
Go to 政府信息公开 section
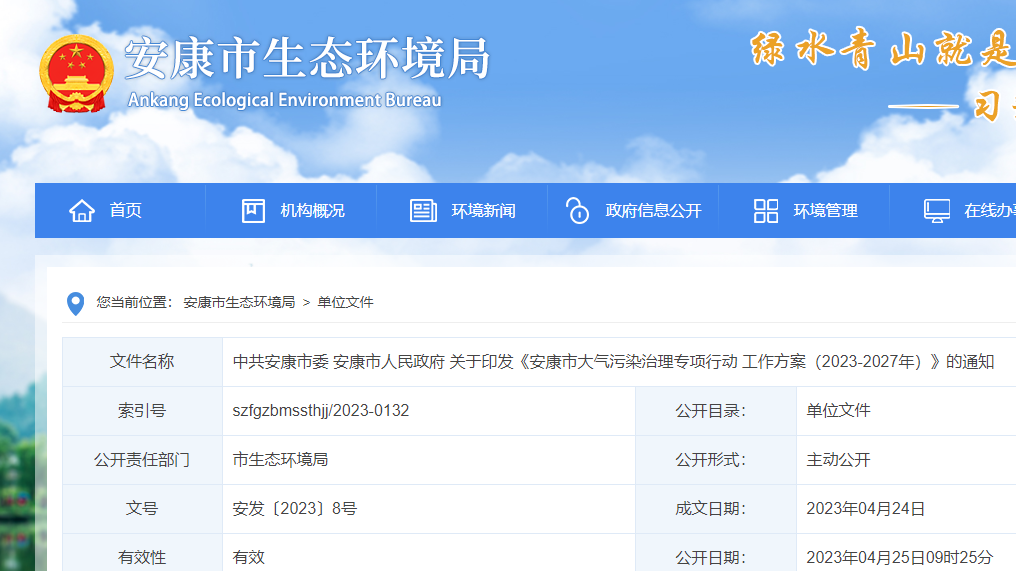click(653, 211)
